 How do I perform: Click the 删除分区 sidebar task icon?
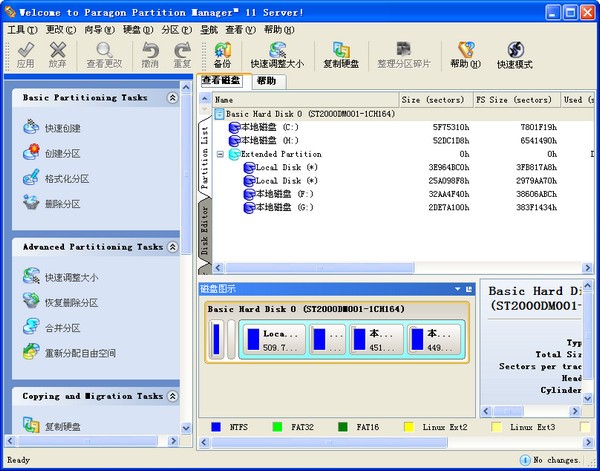click(x=31, y=203)
